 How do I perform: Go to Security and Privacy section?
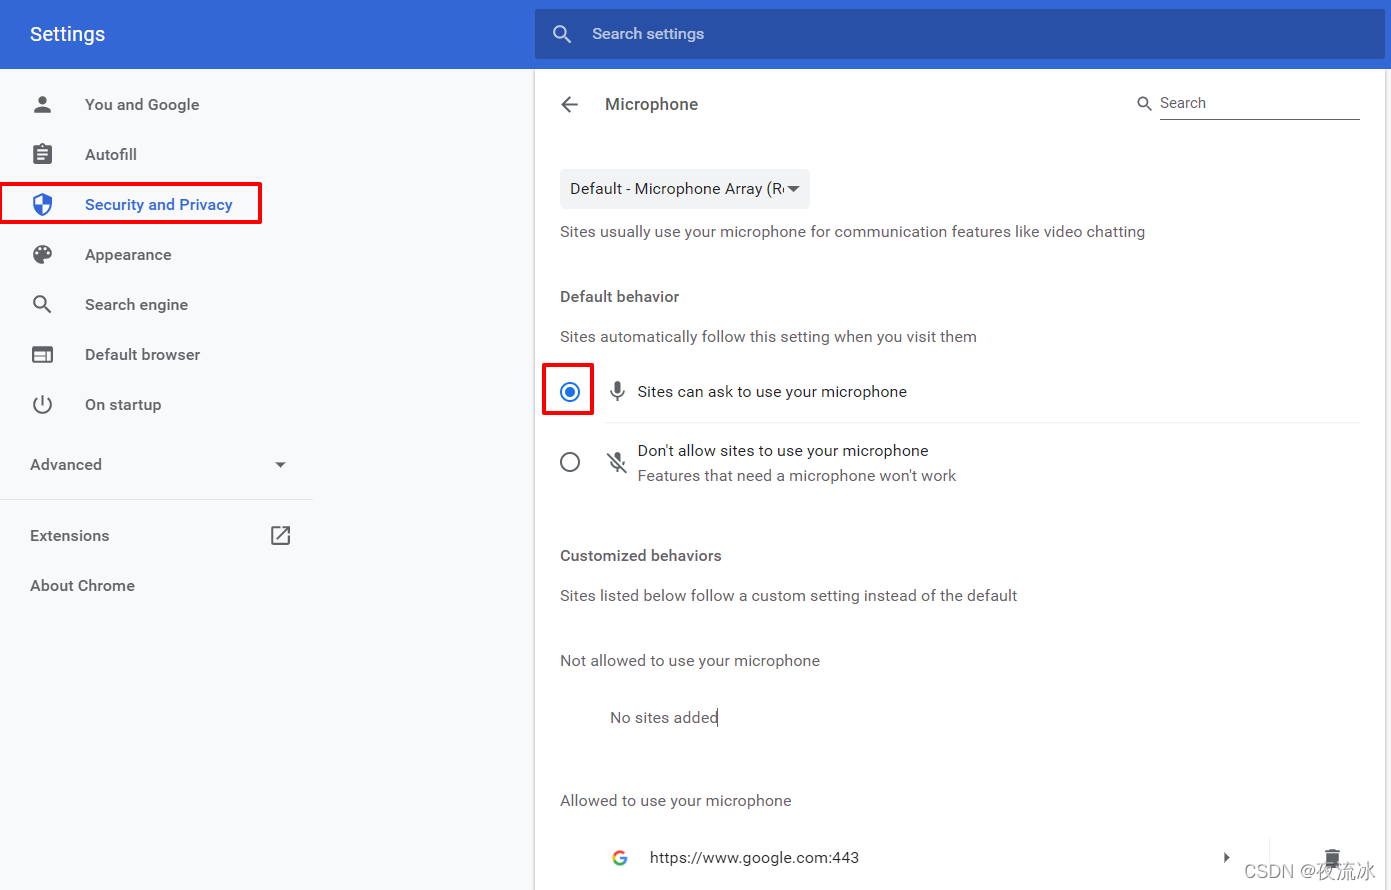[158, 204]
